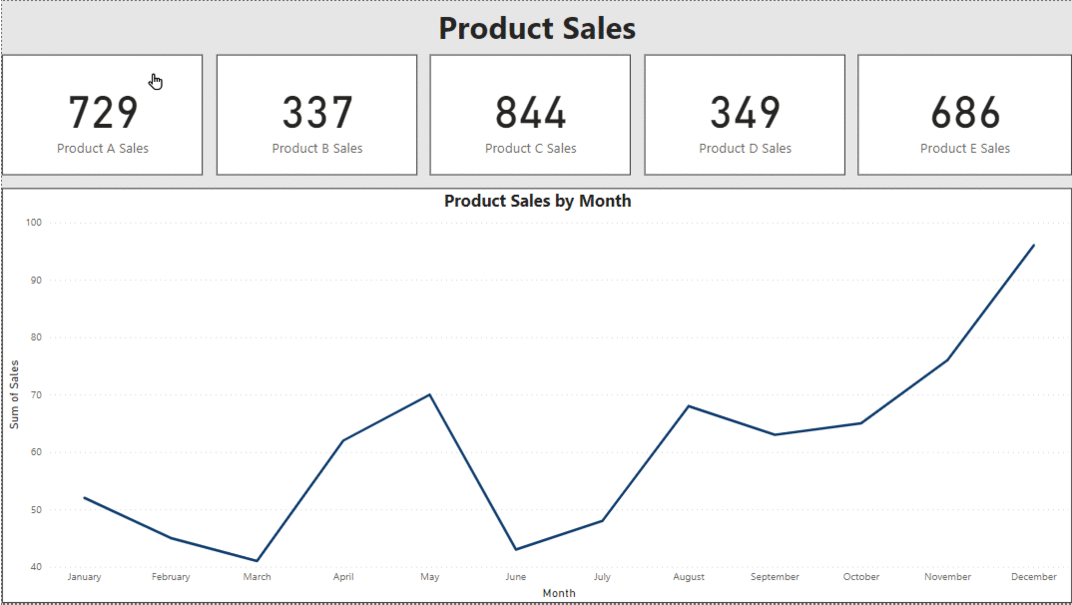Image resolution: width=1072 pixels, height=605 pixels.
Task: Click the Sum of Sales axis title
Action: point(16,394)
